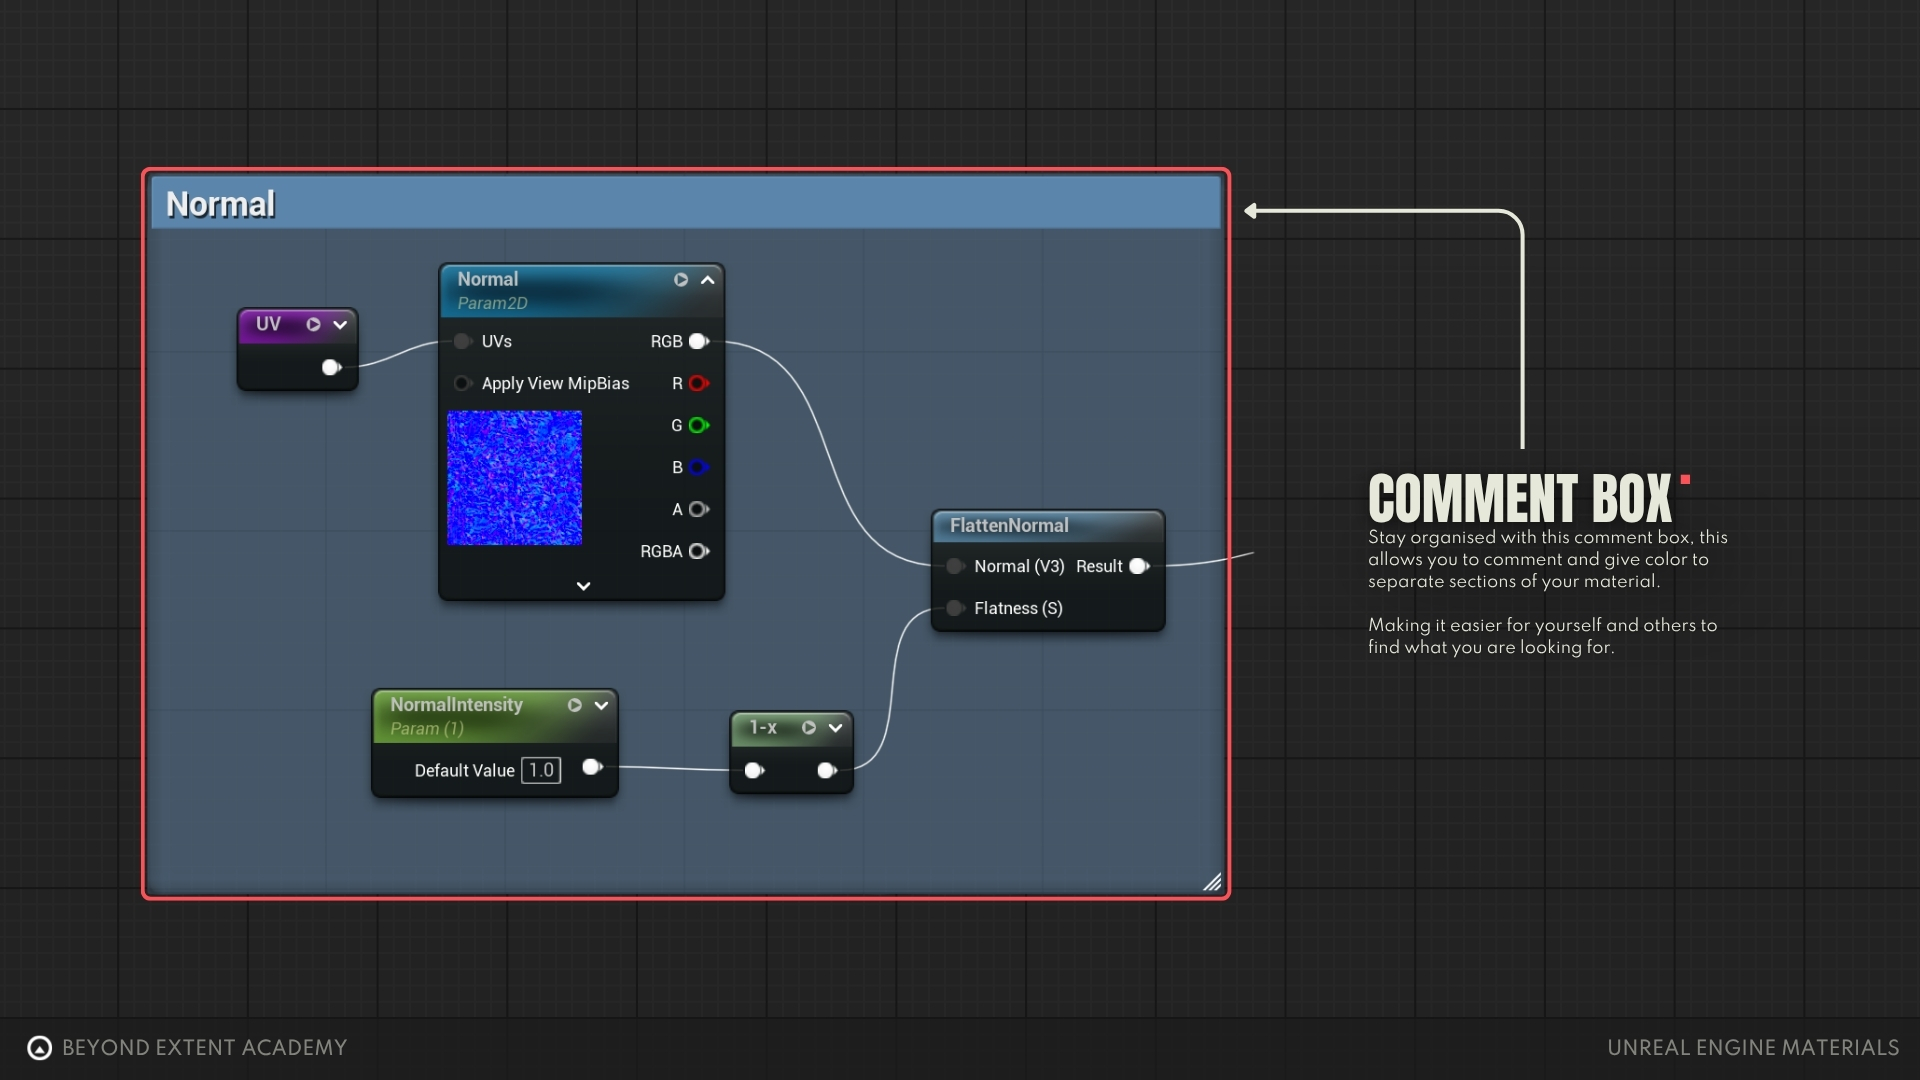1920x1080 pixels.
Task: Click the preview icon on 1-x node
Action: tap(809, 728)
